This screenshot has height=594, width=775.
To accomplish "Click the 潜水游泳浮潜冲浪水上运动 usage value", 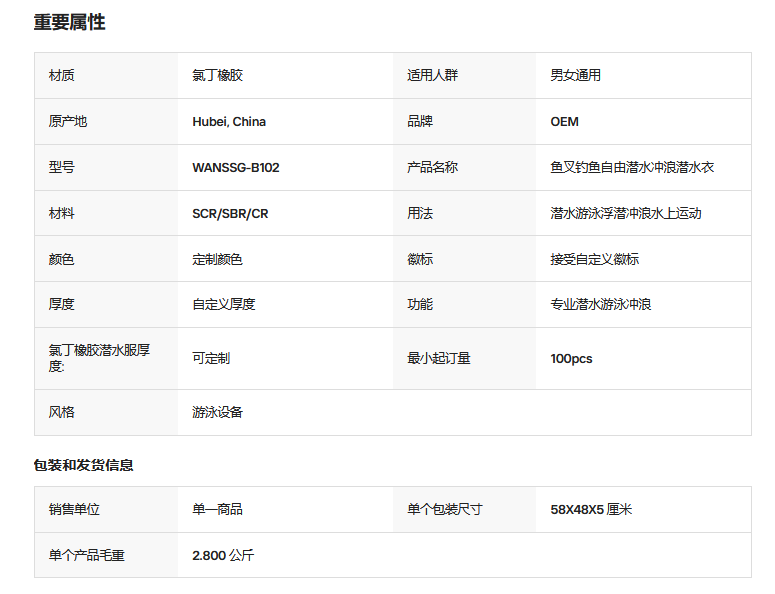I will point(626,213).
